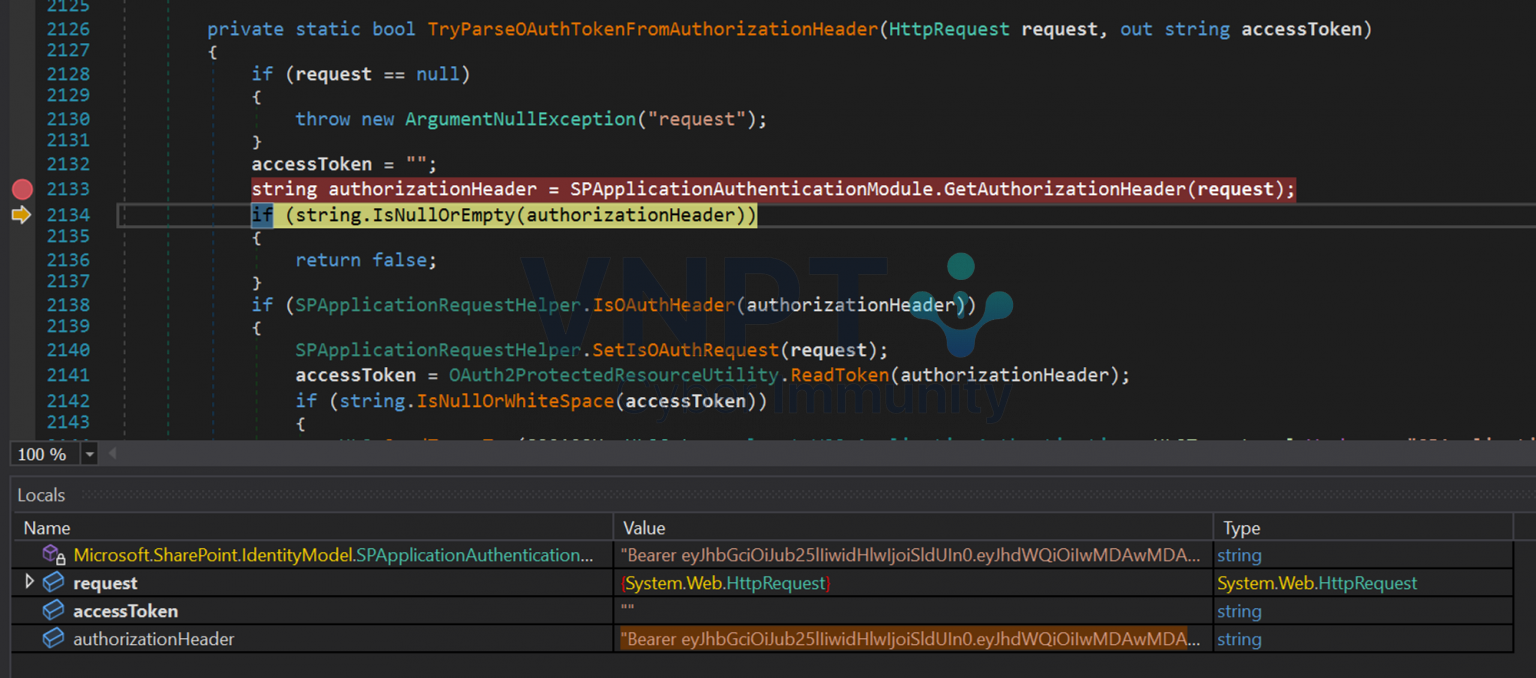Toggle a breakpoint beside line 2136
Screen dimensions: 1536x678
pos(22,259)
